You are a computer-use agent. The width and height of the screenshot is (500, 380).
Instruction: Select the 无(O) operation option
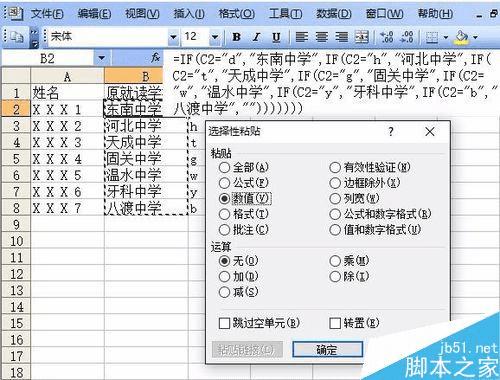pos(239,261)
